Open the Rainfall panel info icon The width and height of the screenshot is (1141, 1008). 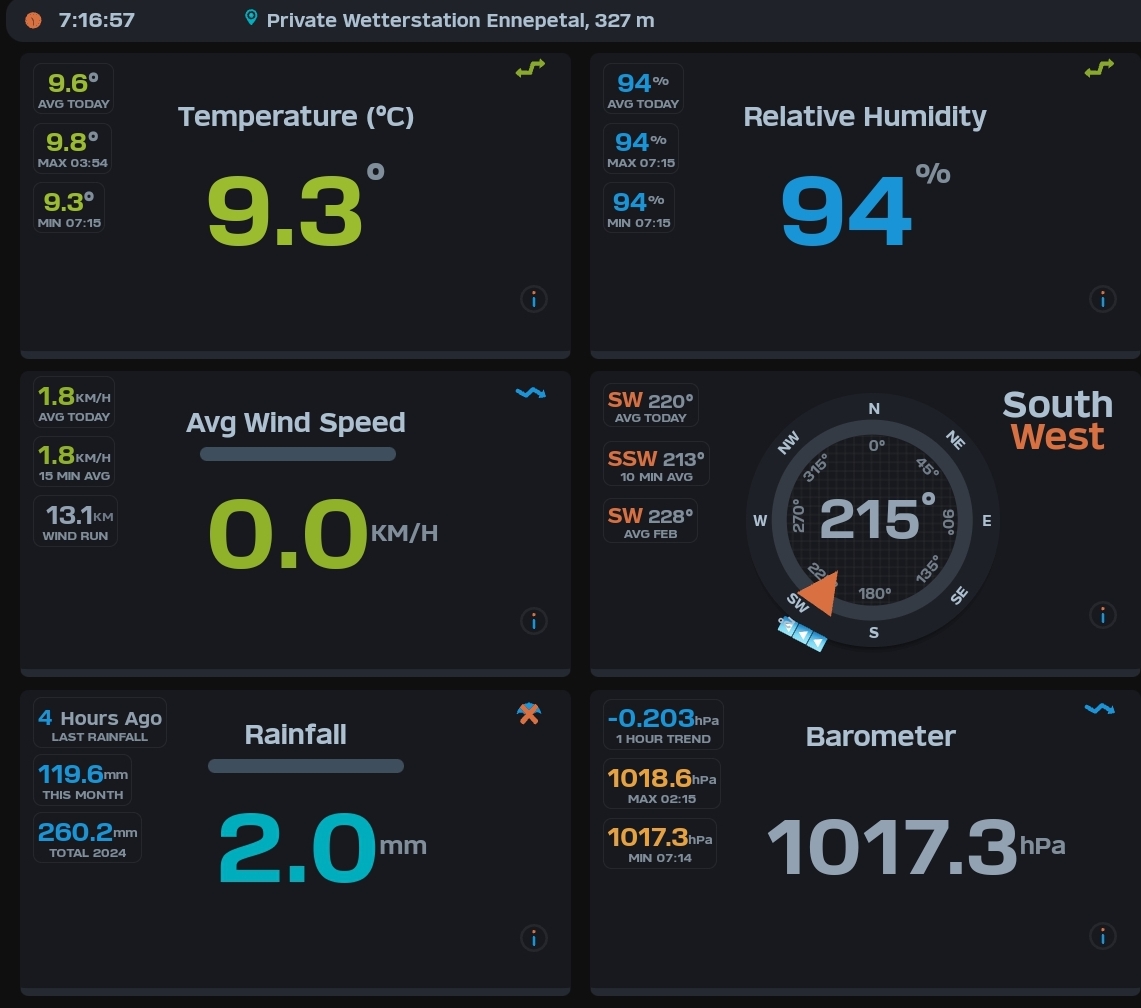534,938
